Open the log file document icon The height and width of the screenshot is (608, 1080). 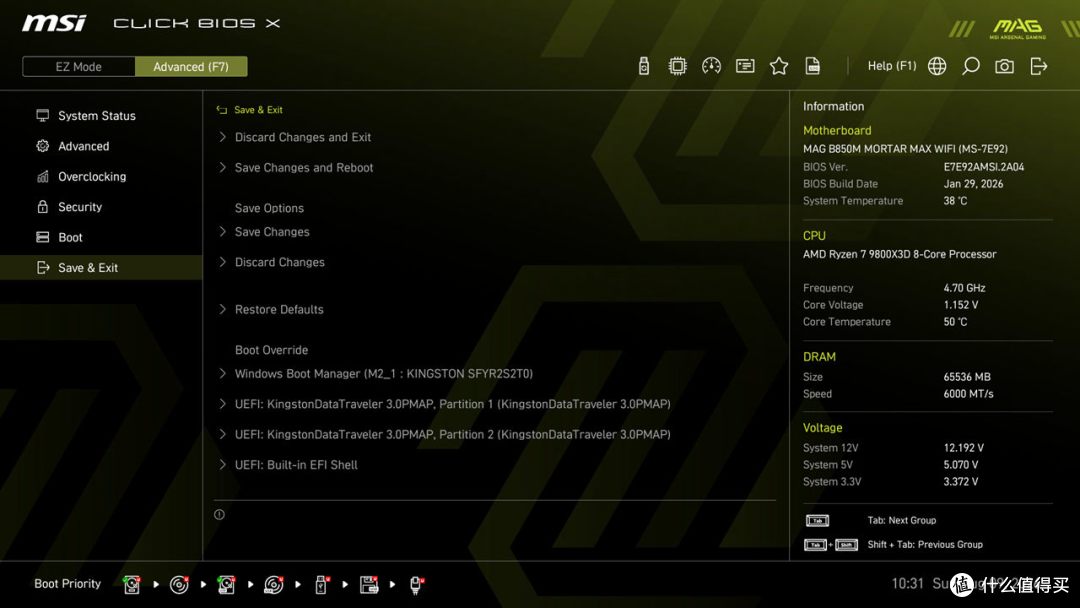[x=813, y=66]
